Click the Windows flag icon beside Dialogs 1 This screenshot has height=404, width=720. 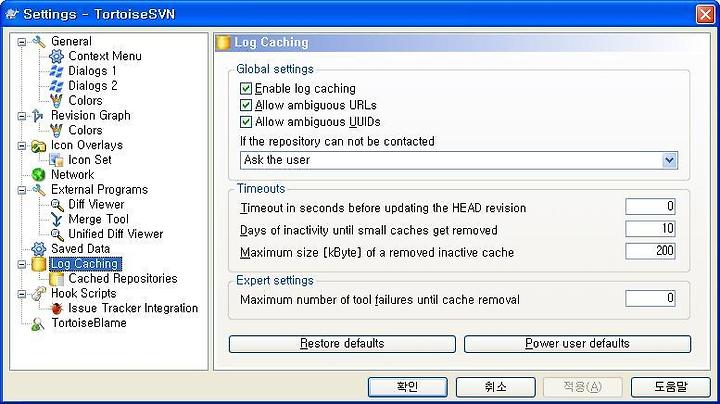point(56,71)
